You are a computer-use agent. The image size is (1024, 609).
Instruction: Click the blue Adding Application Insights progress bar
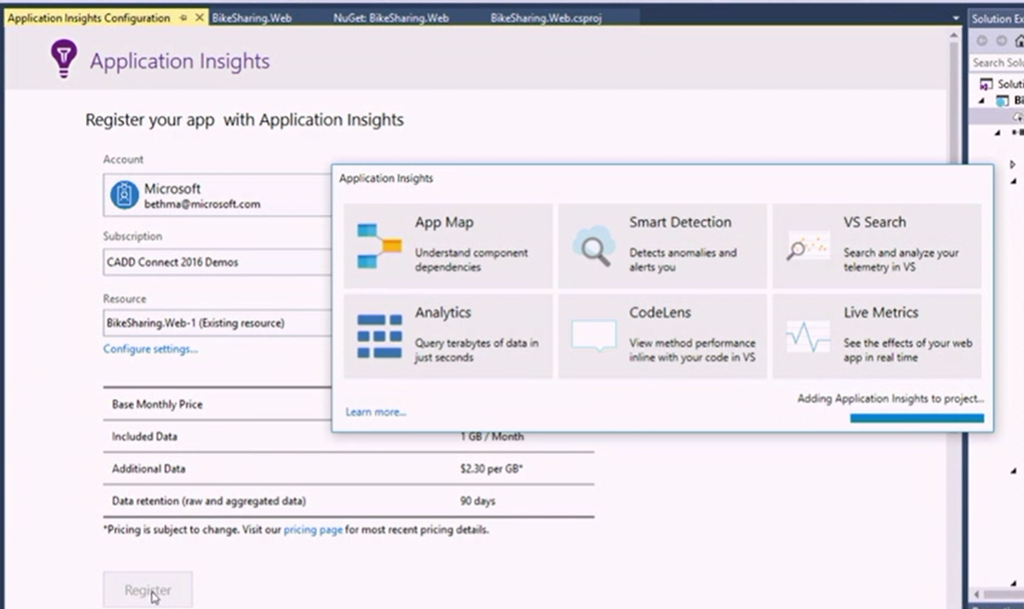916,418
